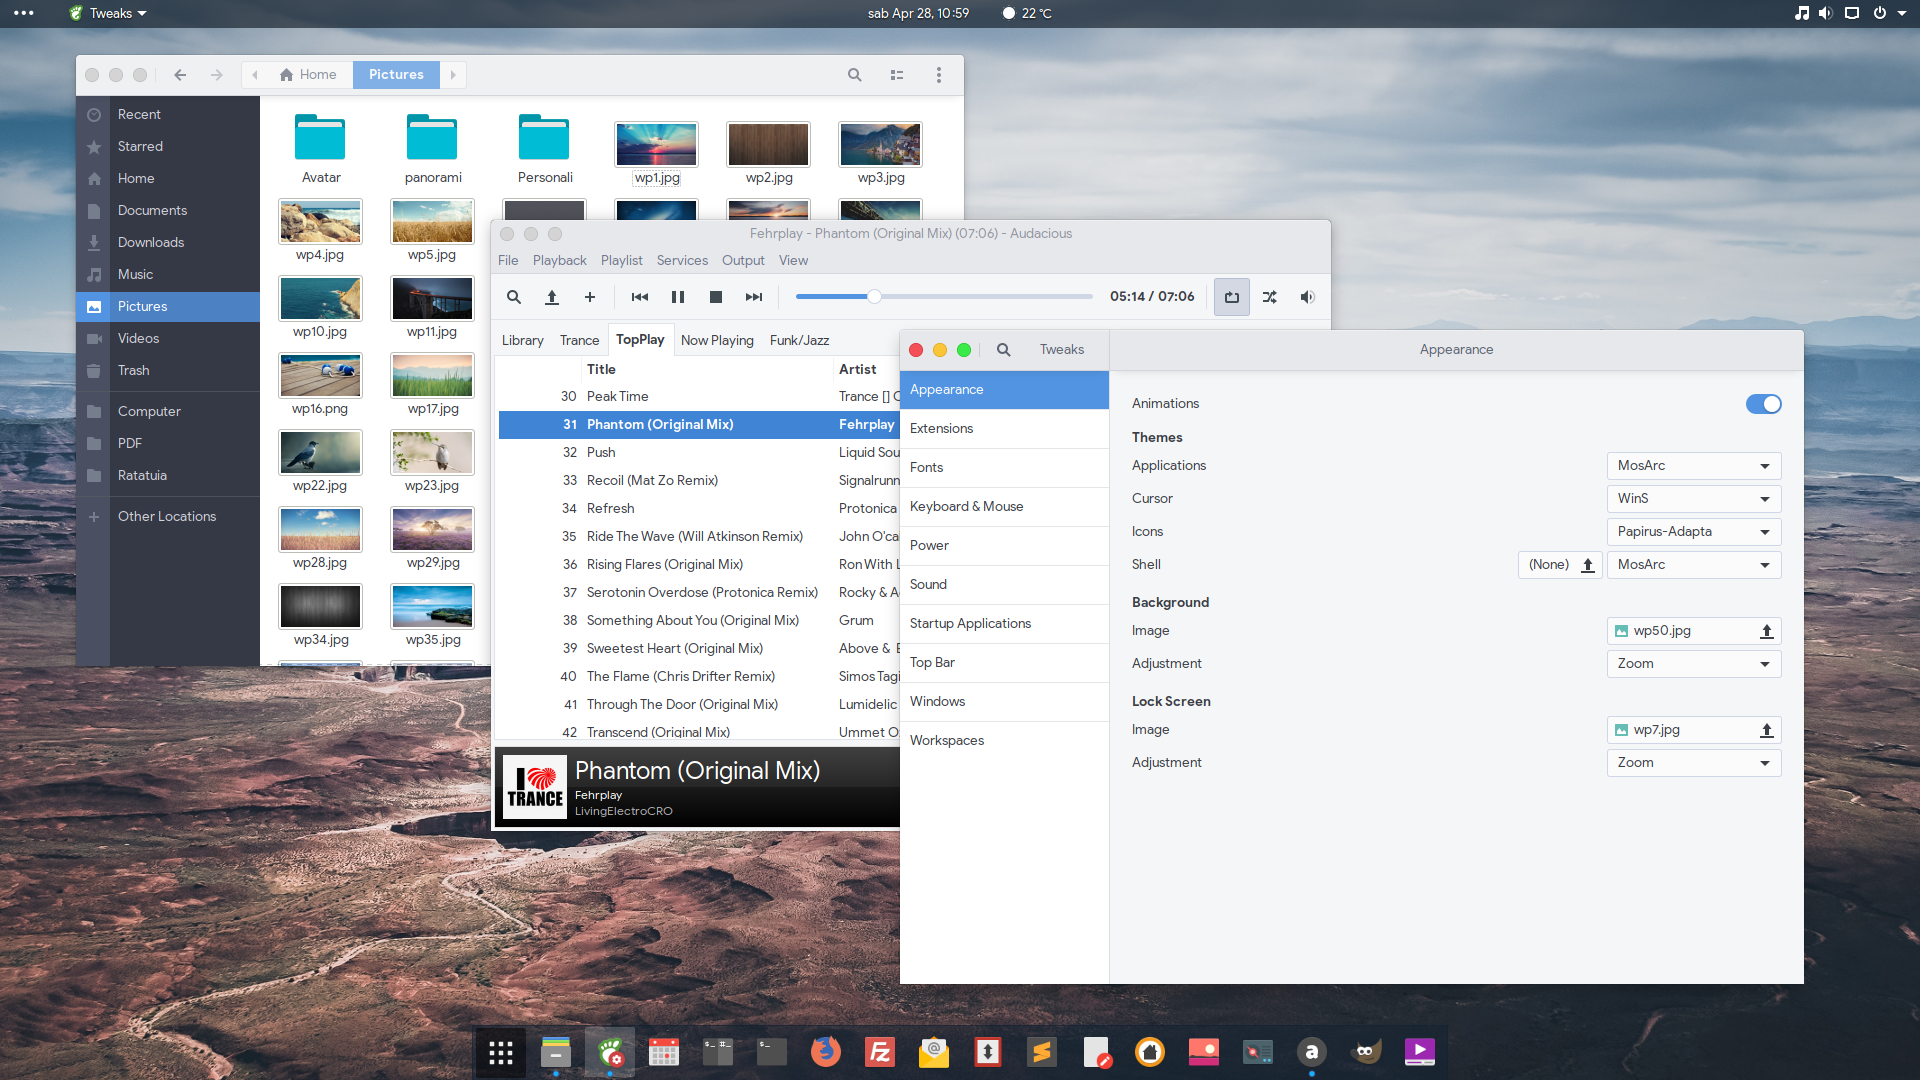Open Music in file manager sidebar
1920x1080 pixels.
pyautogui.click(x=168, y=274)
